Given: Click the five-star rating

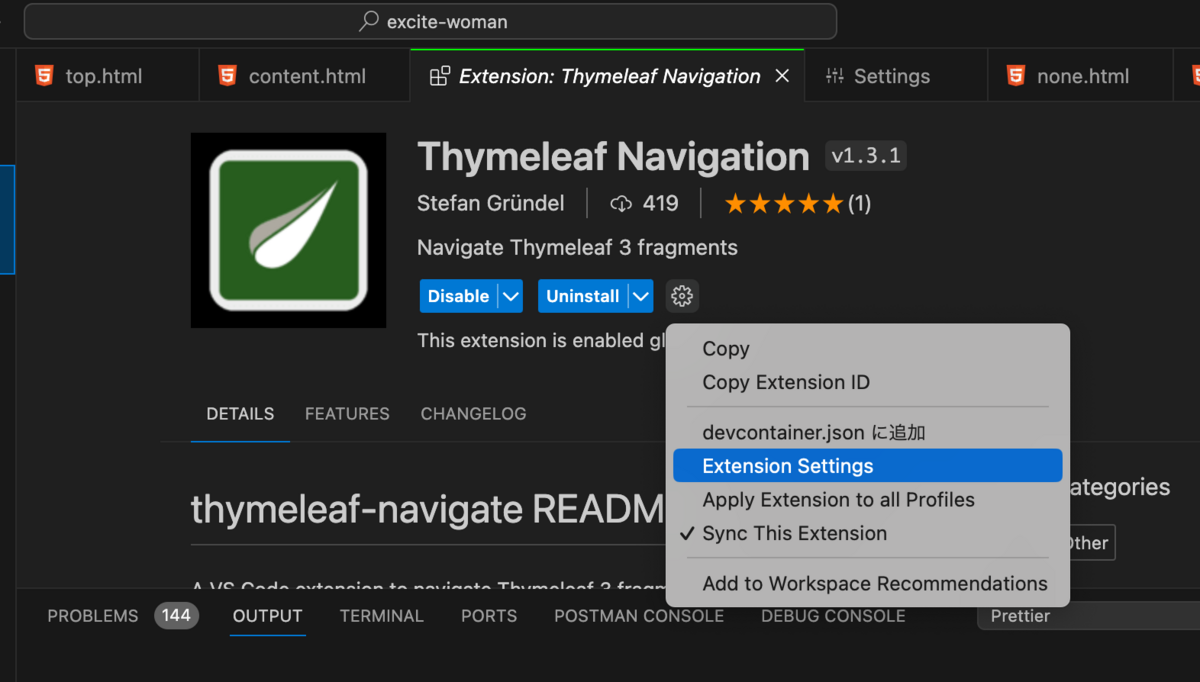Looking at the screenshot, I should (784, 204).
